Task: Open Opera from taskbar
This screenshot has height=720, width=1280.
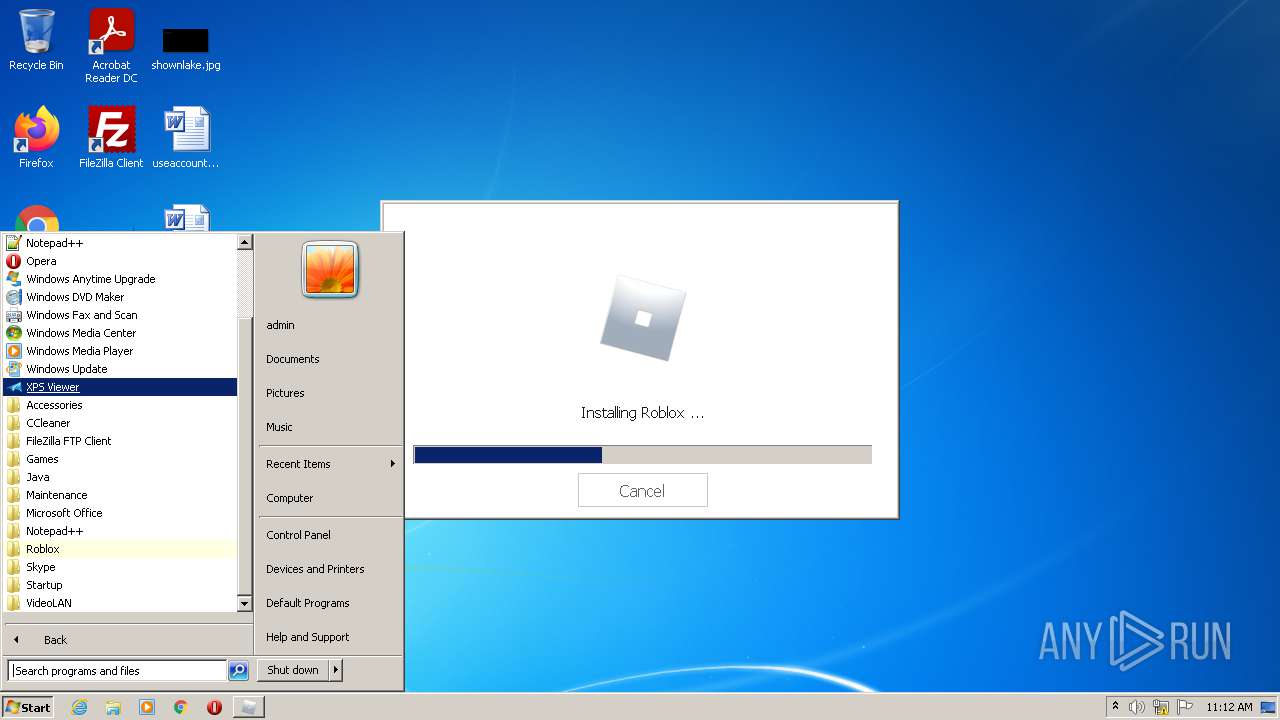Action: click(x=214, y=707)
